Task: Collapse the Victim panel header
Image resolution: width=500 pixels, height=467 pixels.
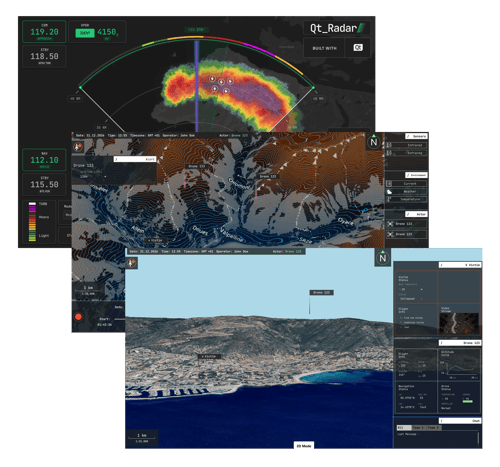Action: pos(459,265)
